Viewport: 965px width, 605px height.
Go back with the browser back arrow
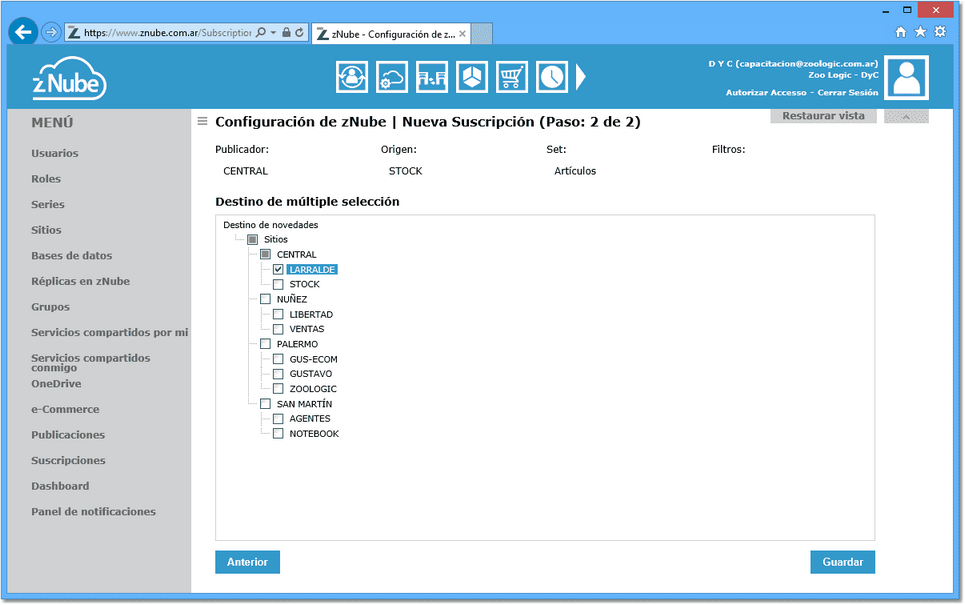pos(23,31)
